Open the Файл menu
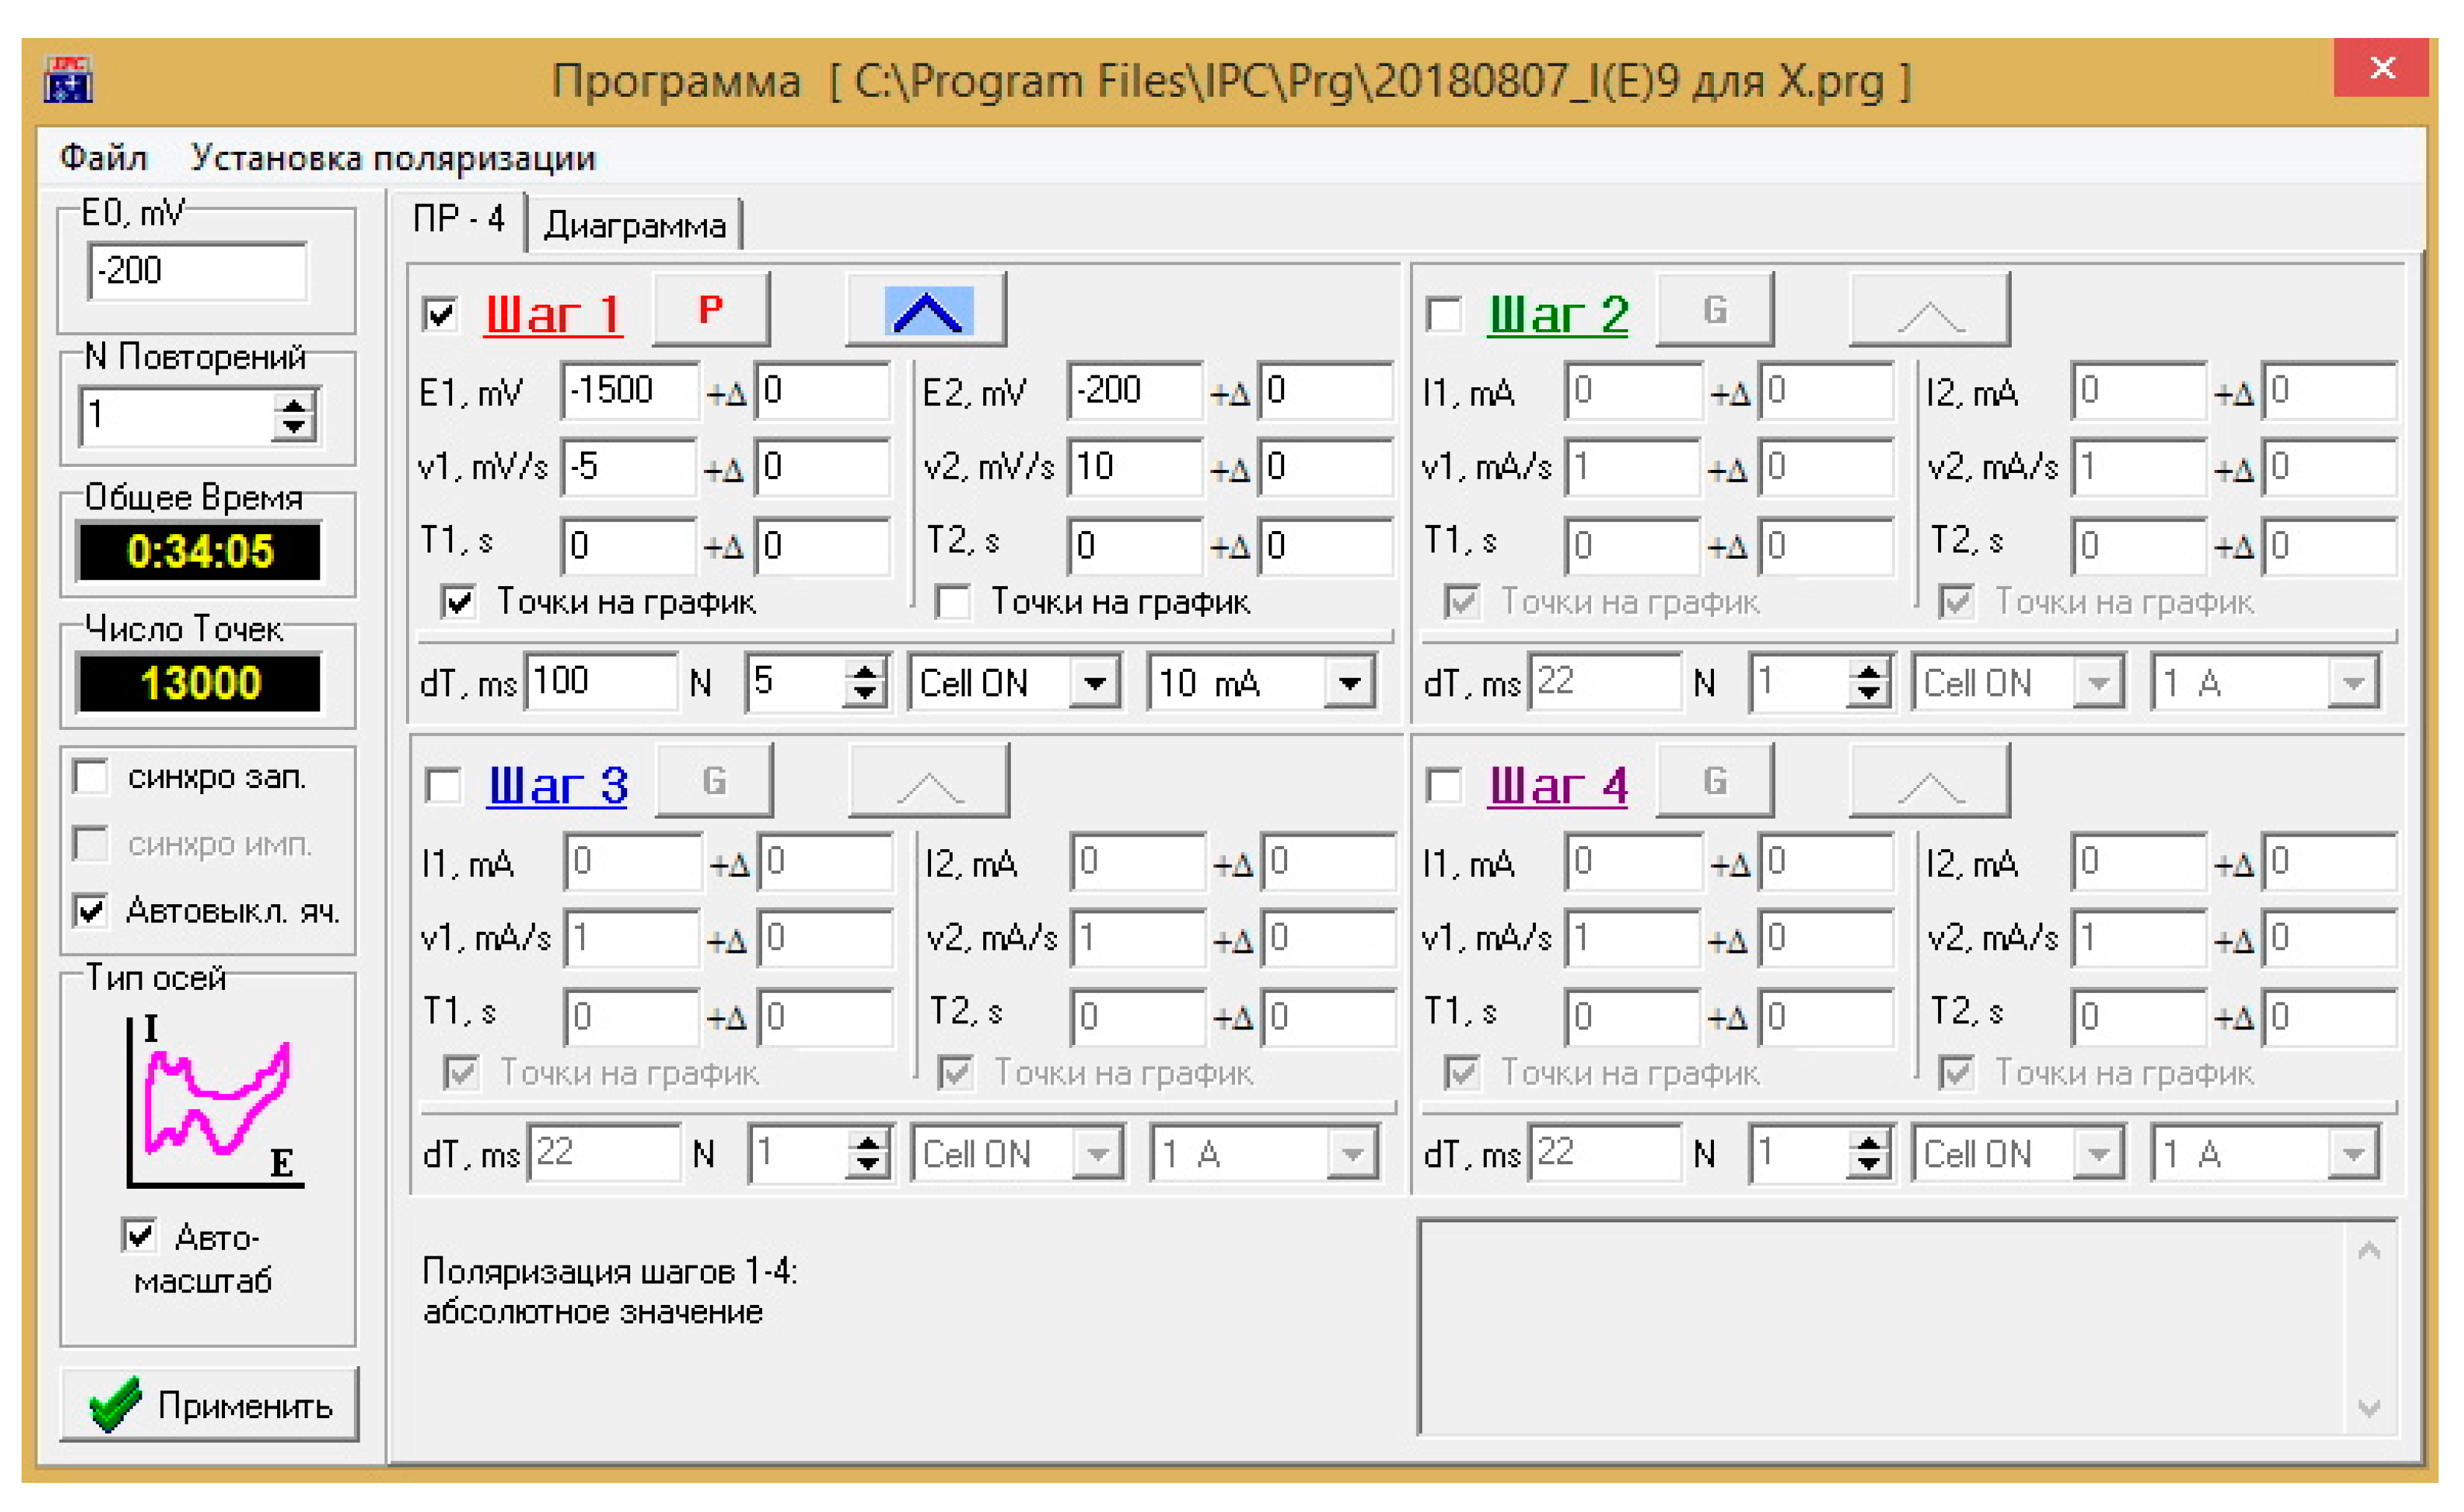 [x=103, y=158]
